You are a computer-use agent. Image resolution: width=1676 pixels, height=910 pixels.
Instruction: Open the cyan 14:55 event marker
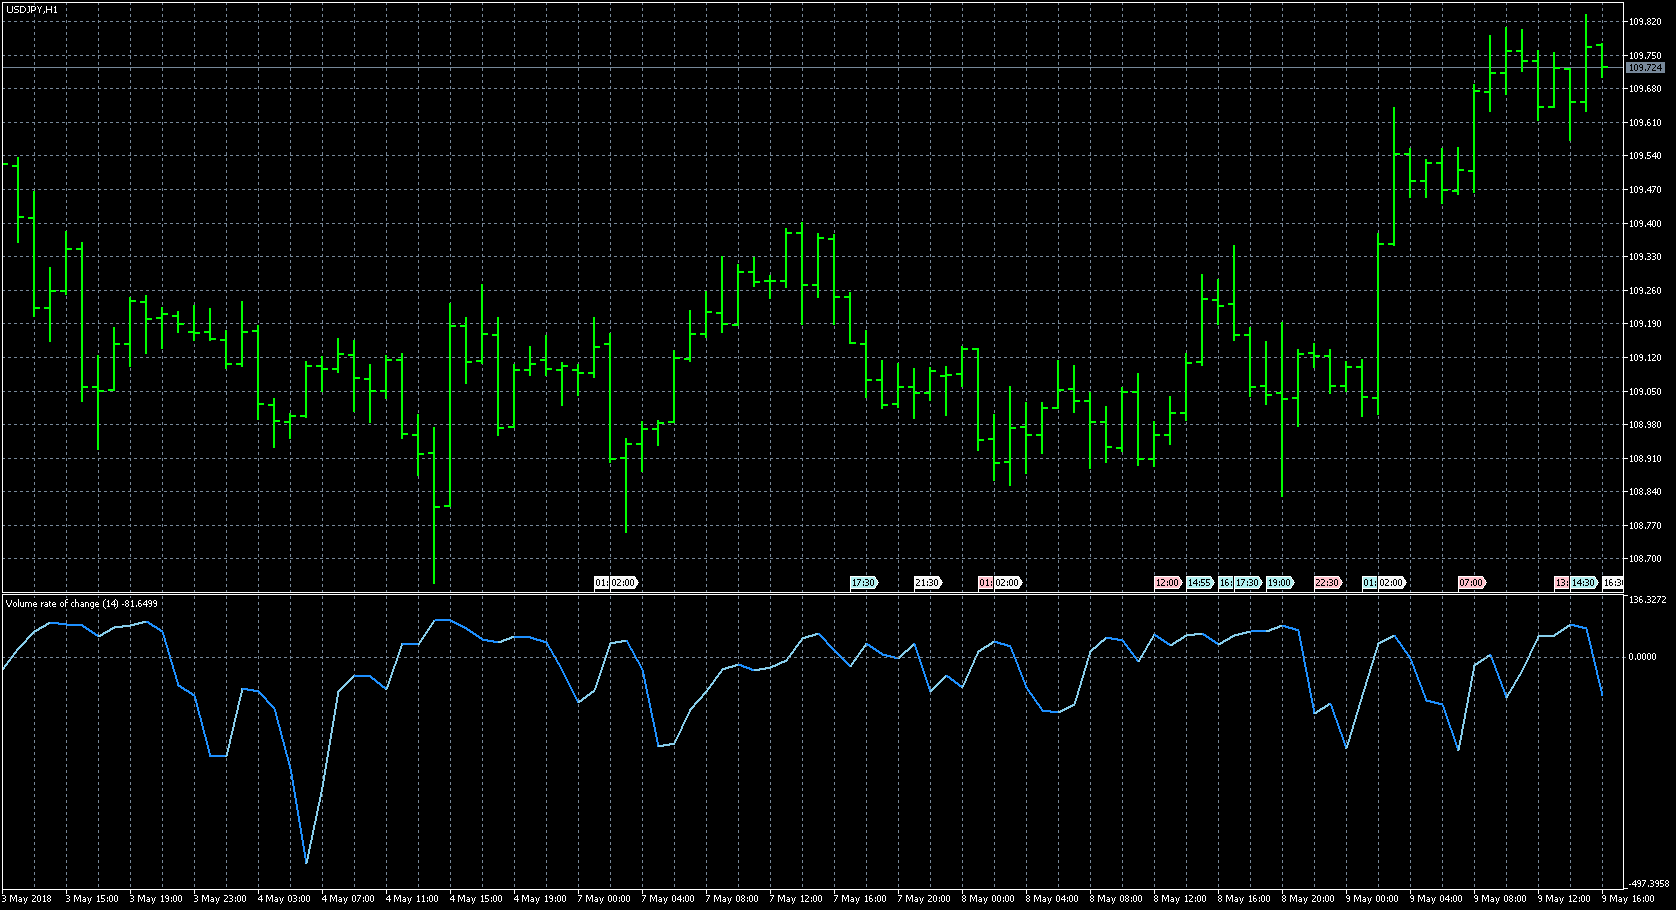tap(1199, 583)
